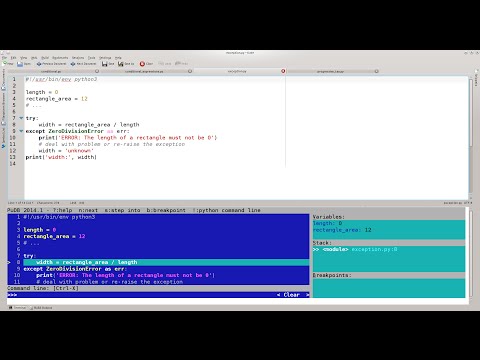Click the final print('width:', width) line

(x=61, y=157)
